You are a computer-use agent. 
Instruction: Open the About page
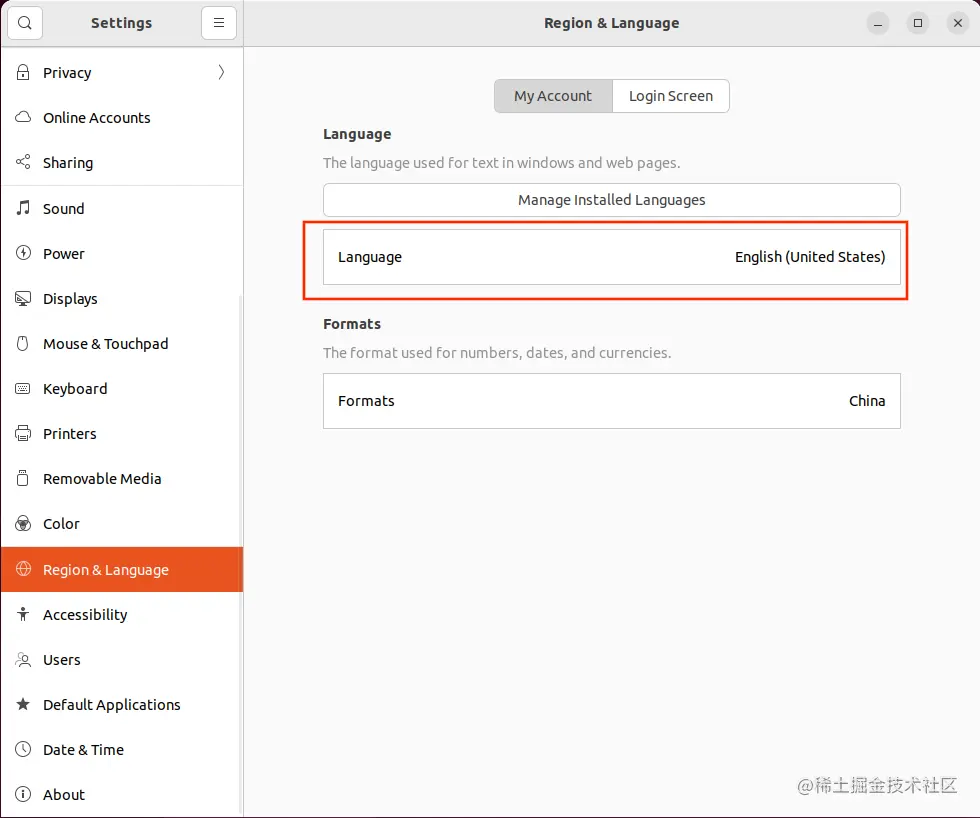[x=122, y=795]
